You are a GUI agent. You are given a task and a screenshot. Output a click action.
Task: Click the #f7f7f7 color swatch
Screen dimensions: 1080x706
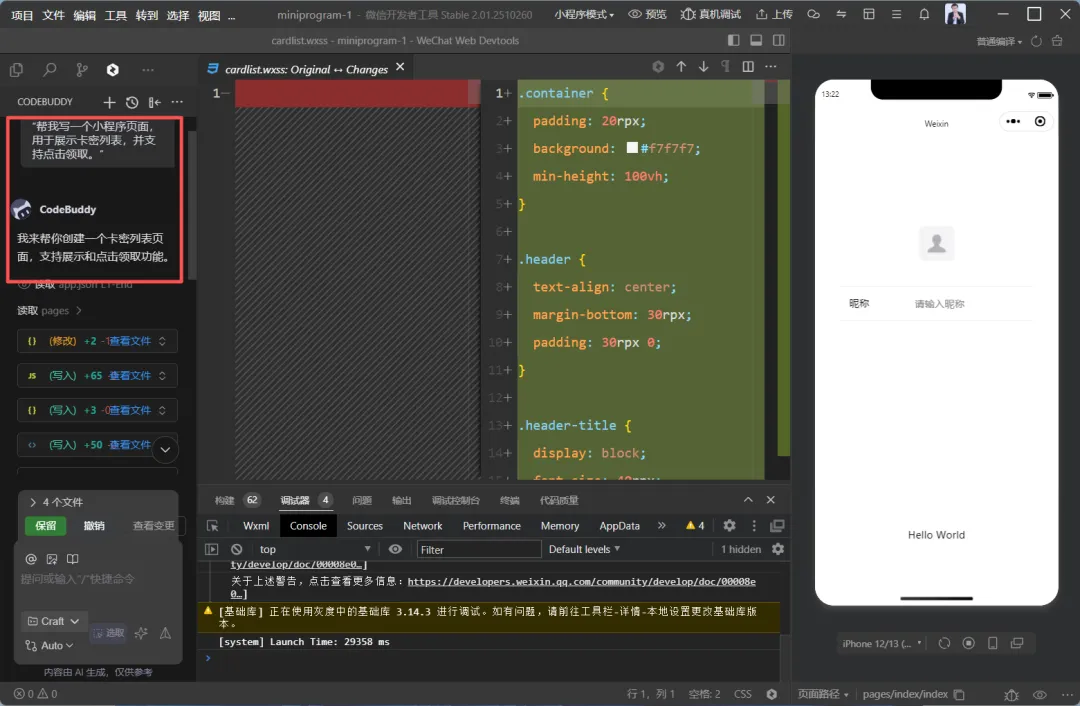point(632,148)
